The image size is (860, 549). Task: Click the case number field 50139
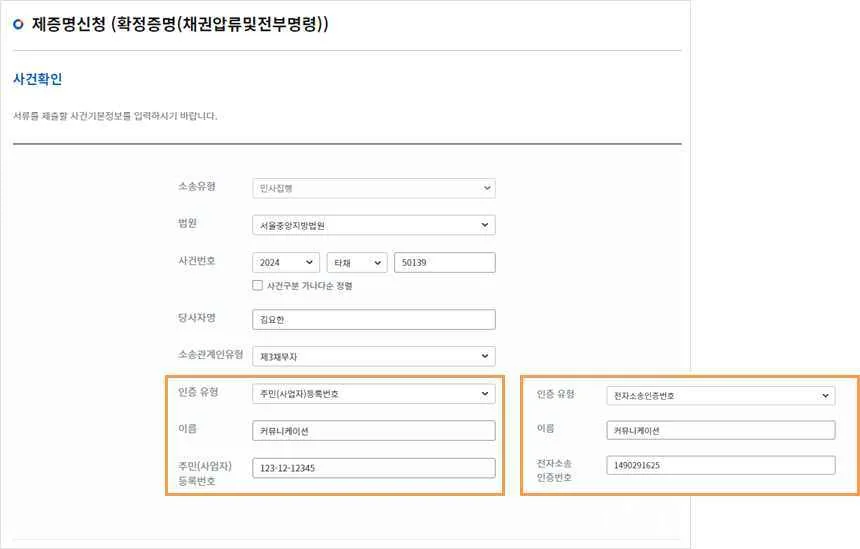coord(445,263)
